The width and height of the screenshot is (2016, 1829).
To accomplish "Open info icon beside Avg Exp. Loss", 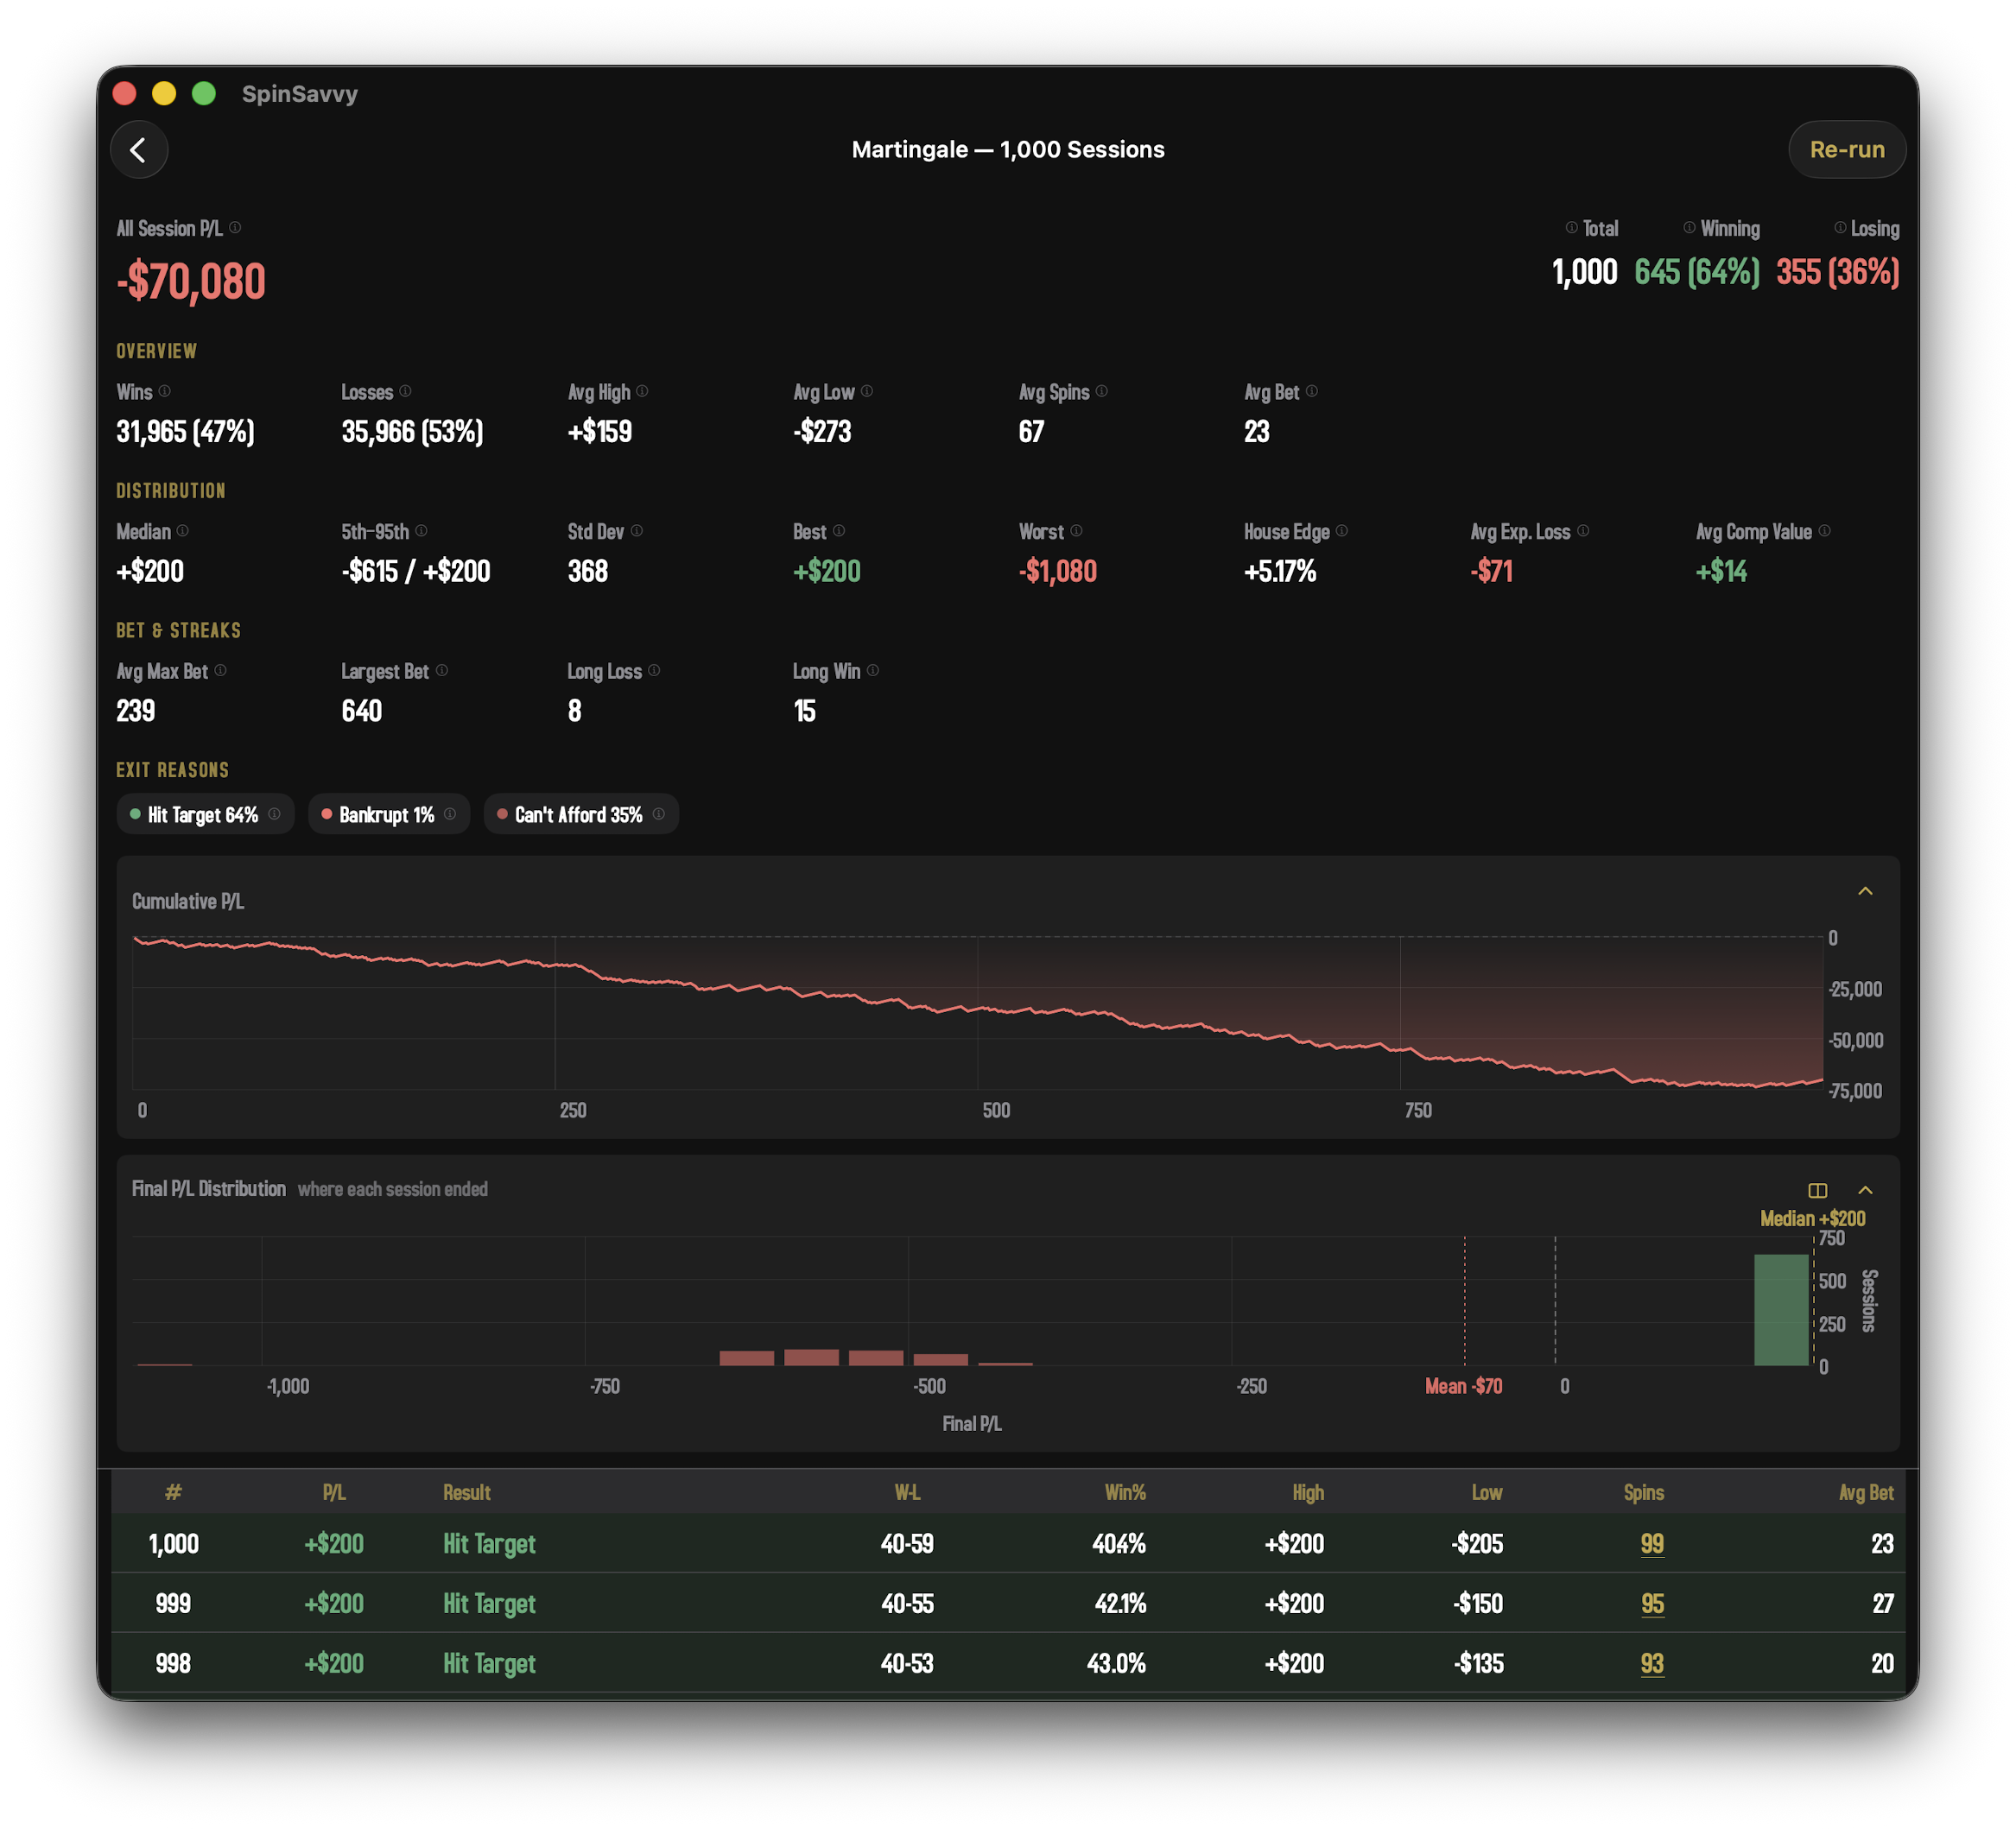I will [x=1583, y=531].
